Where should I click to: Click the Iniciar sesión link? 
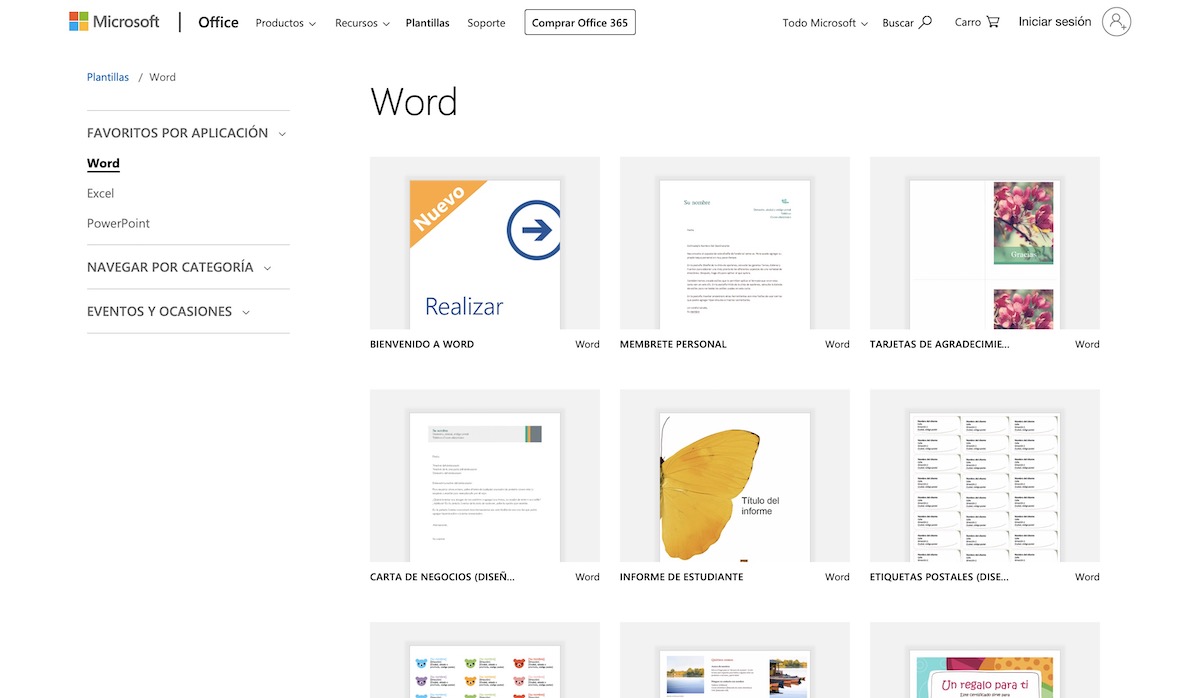1054,22
